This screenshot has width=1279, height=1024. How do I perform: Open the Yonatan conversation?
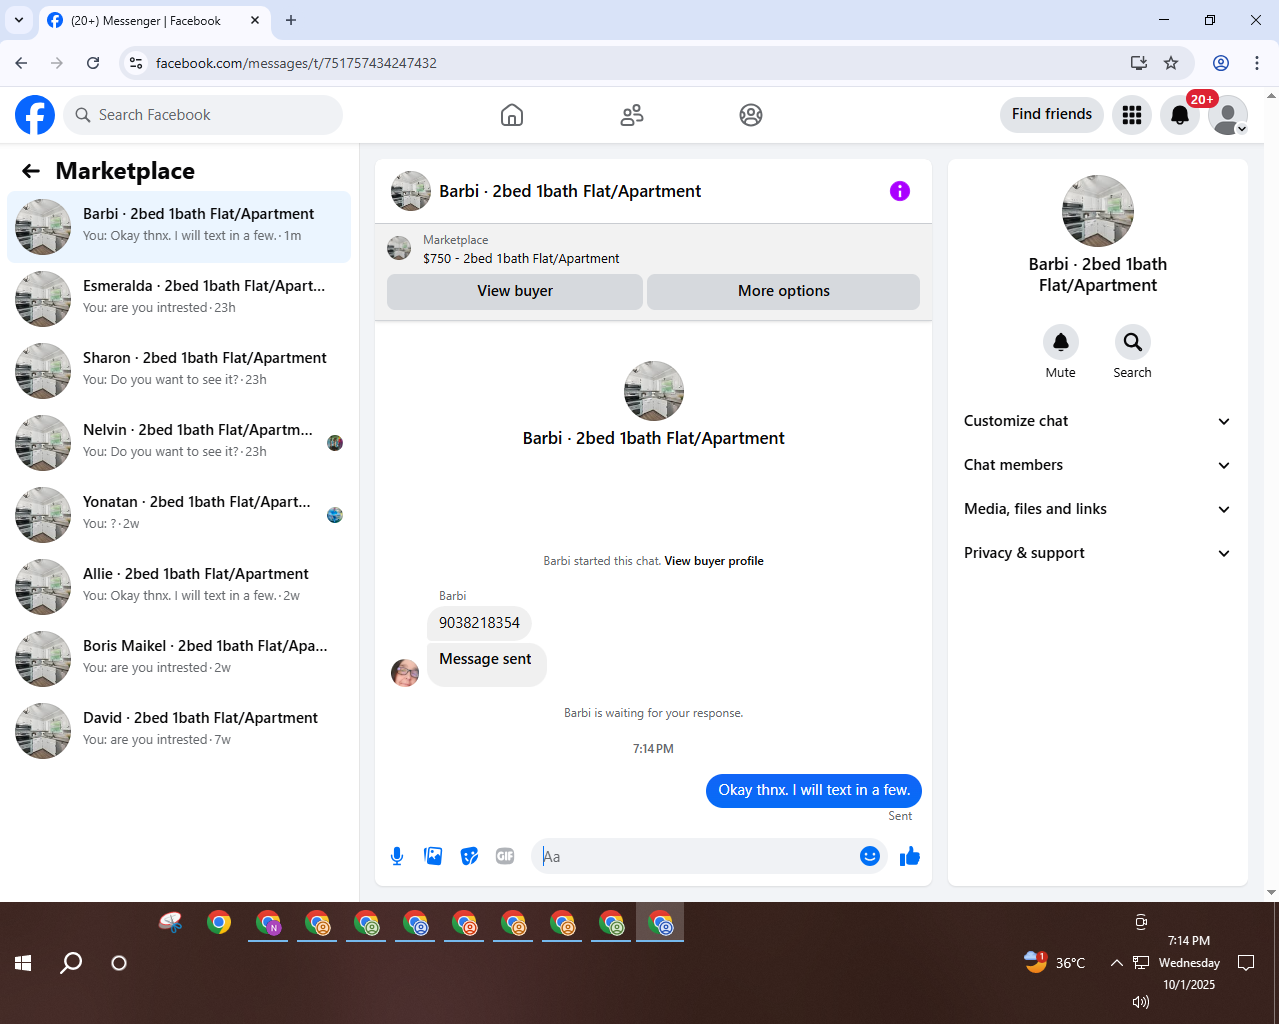tap(179, 515)
